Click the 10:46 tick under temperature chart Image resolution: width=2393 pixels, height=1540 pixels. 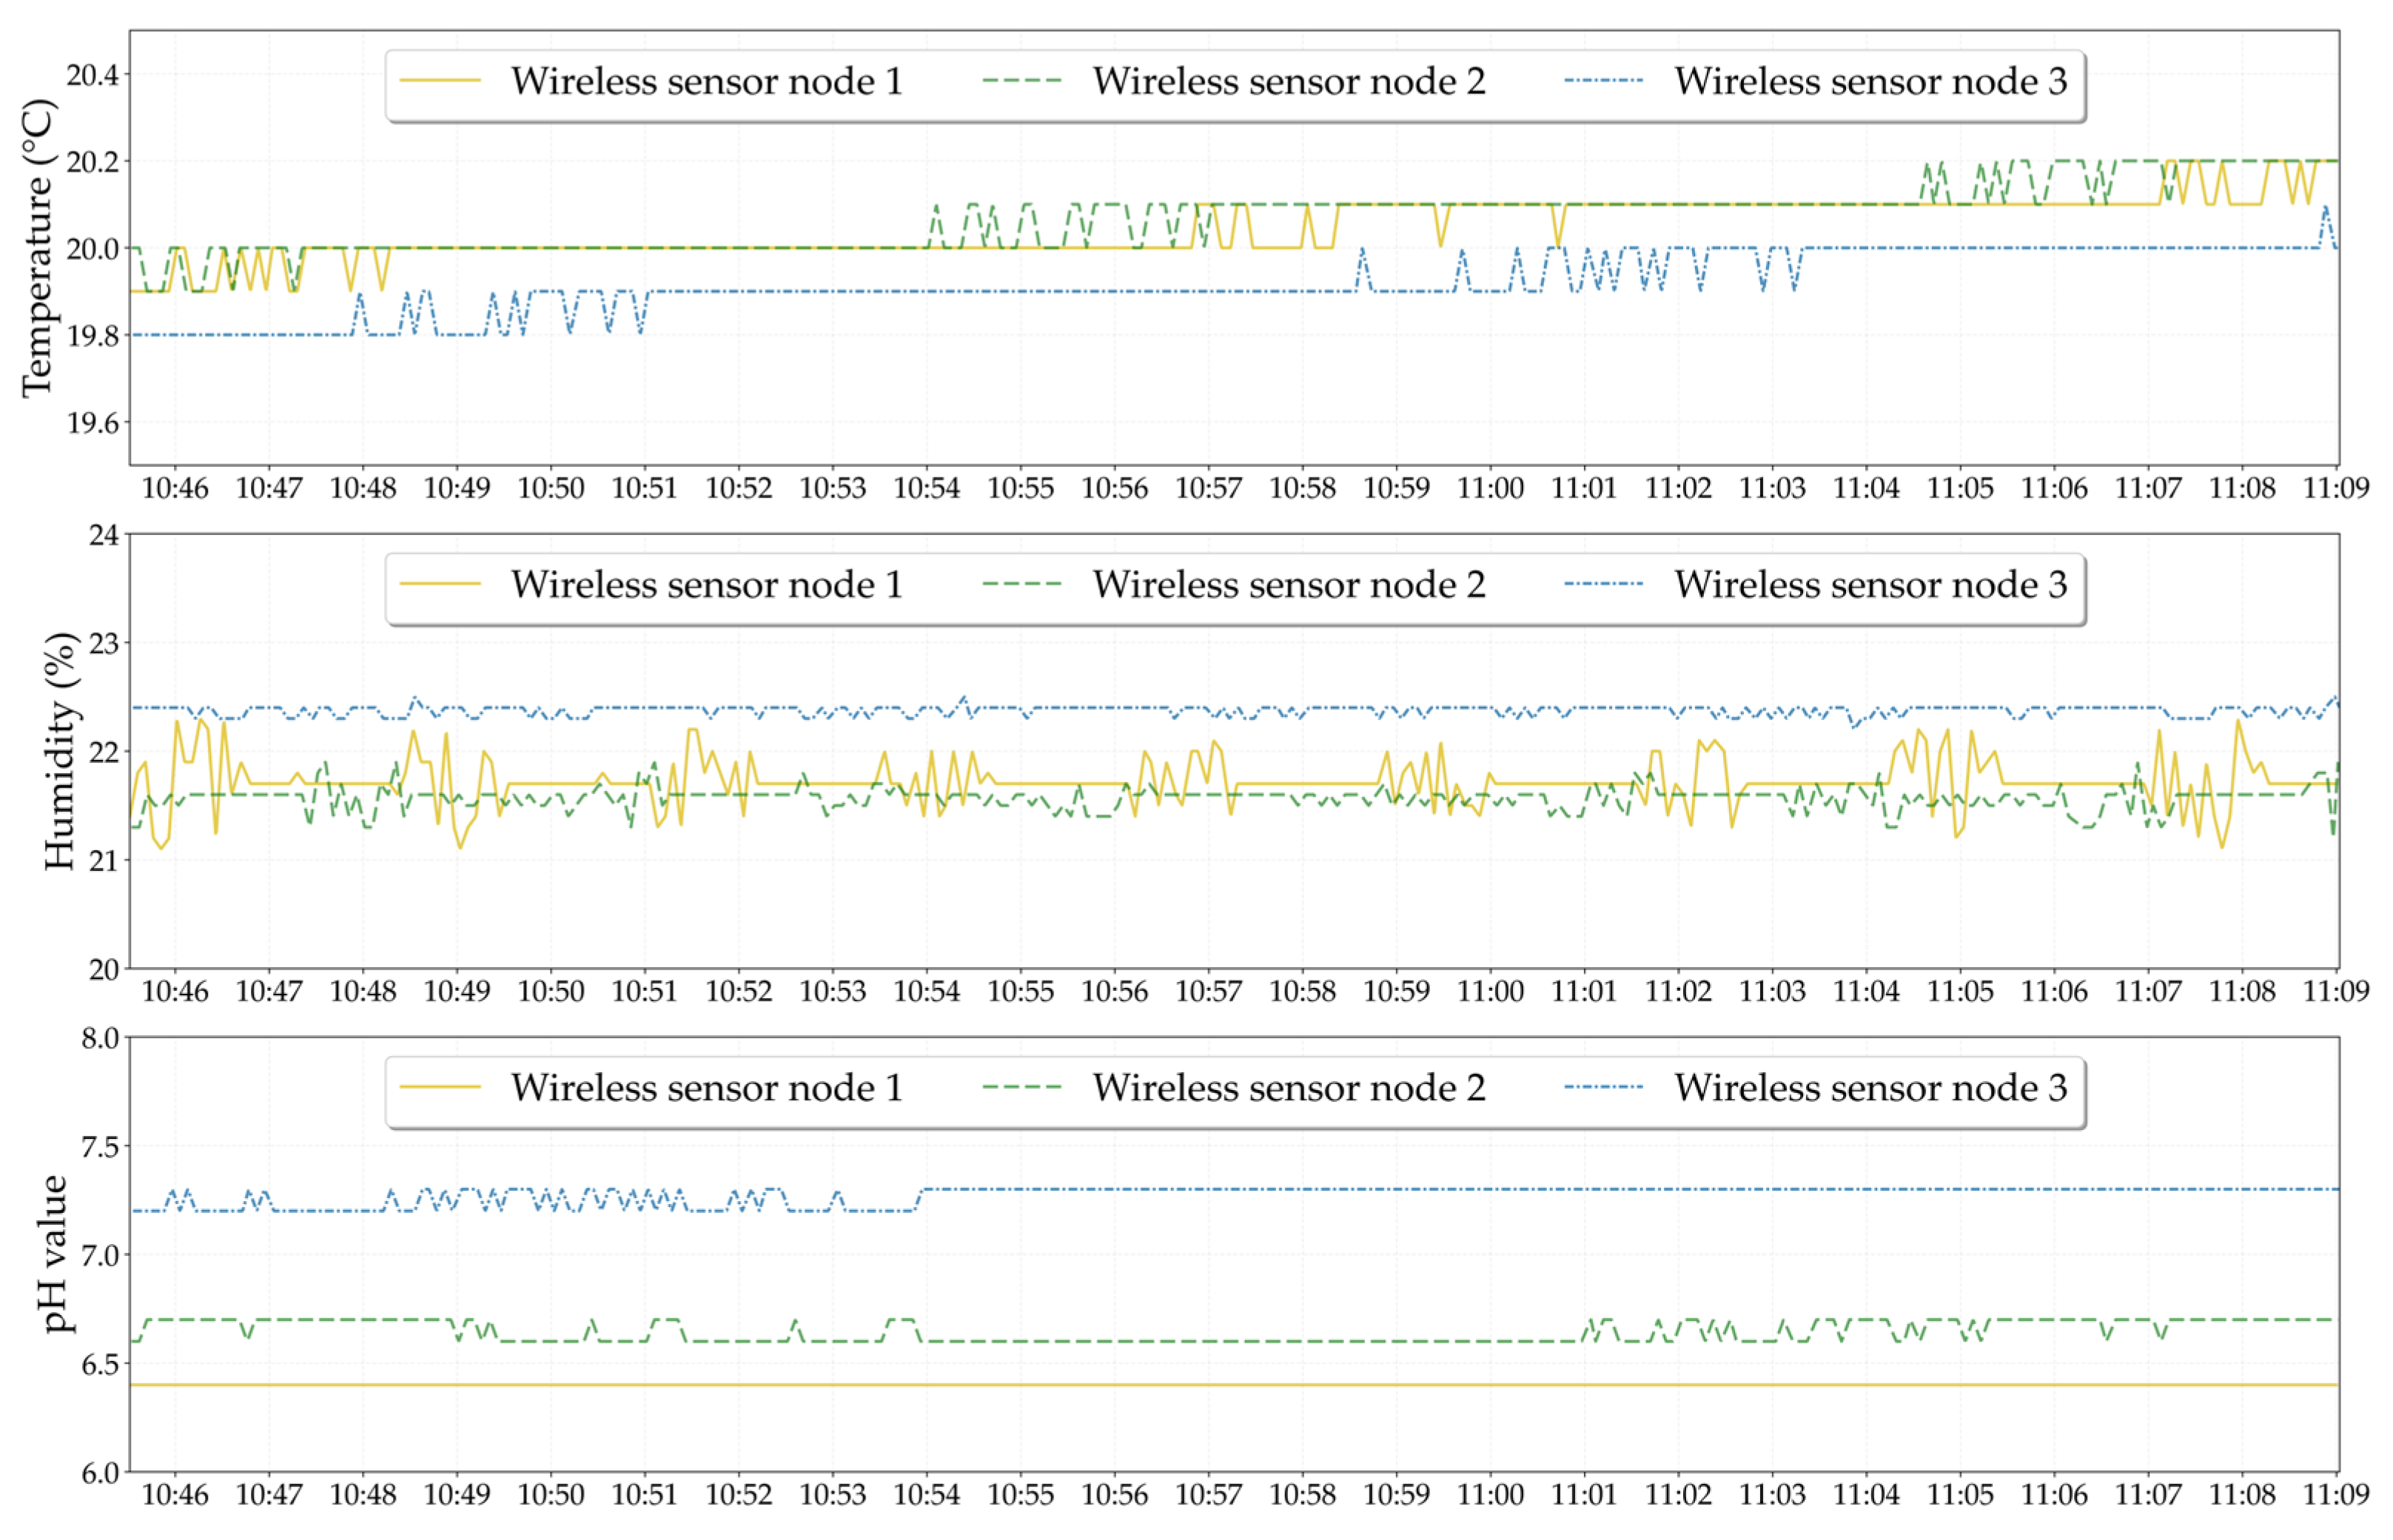coord(175,489)
